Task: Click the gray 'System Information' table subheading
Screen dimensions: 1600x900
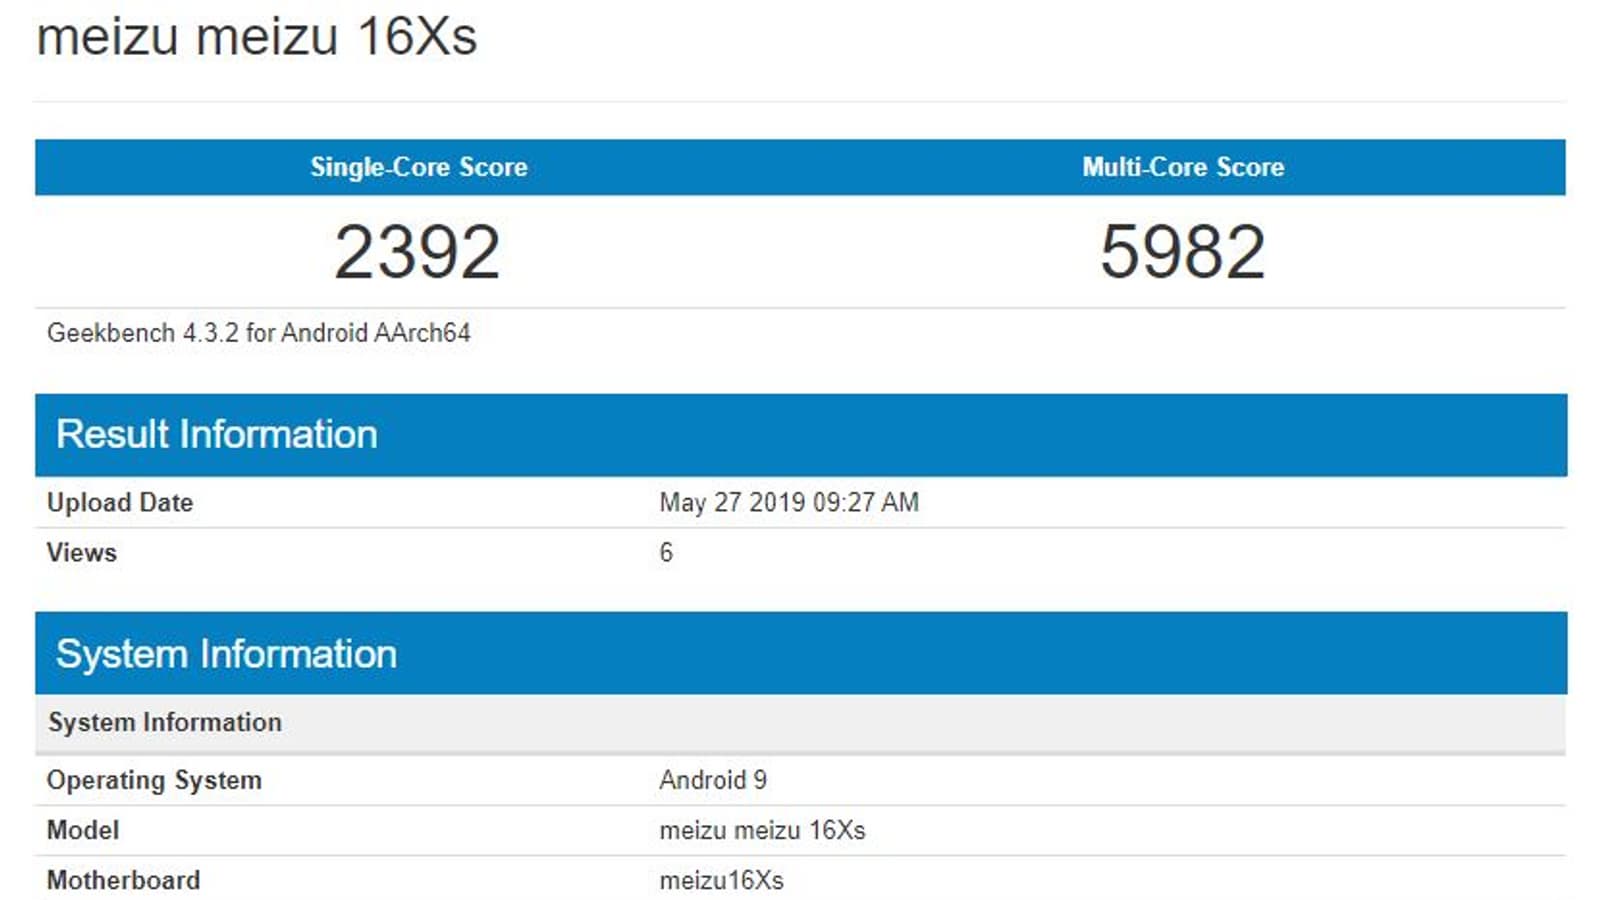Action: [800, 722]
